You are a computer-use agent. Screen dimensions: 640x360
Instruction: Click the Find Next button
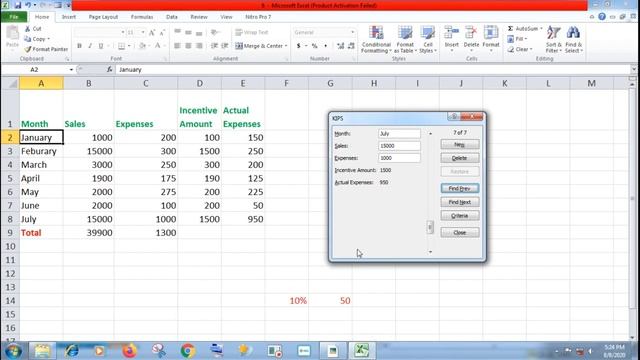tap(460, 202)
